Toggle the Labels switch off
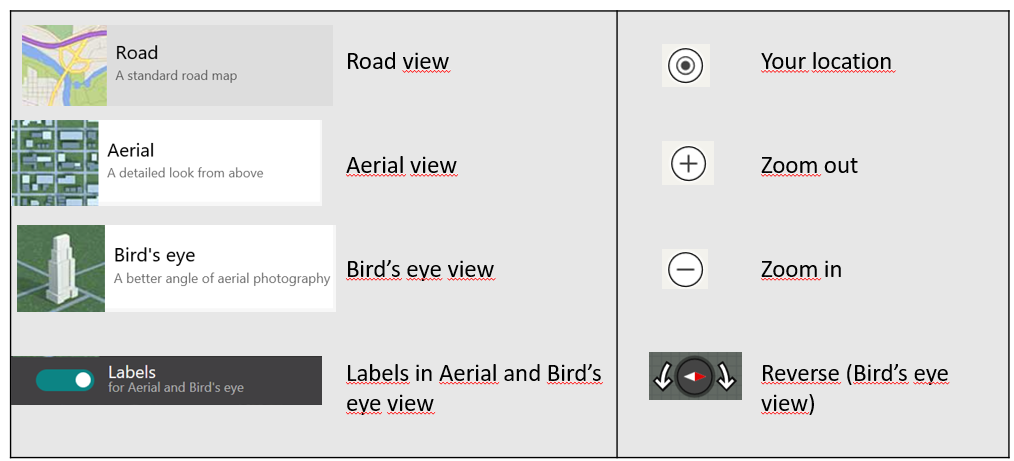The height and width of the screenshot is (461, 1014). click(64, 380)
